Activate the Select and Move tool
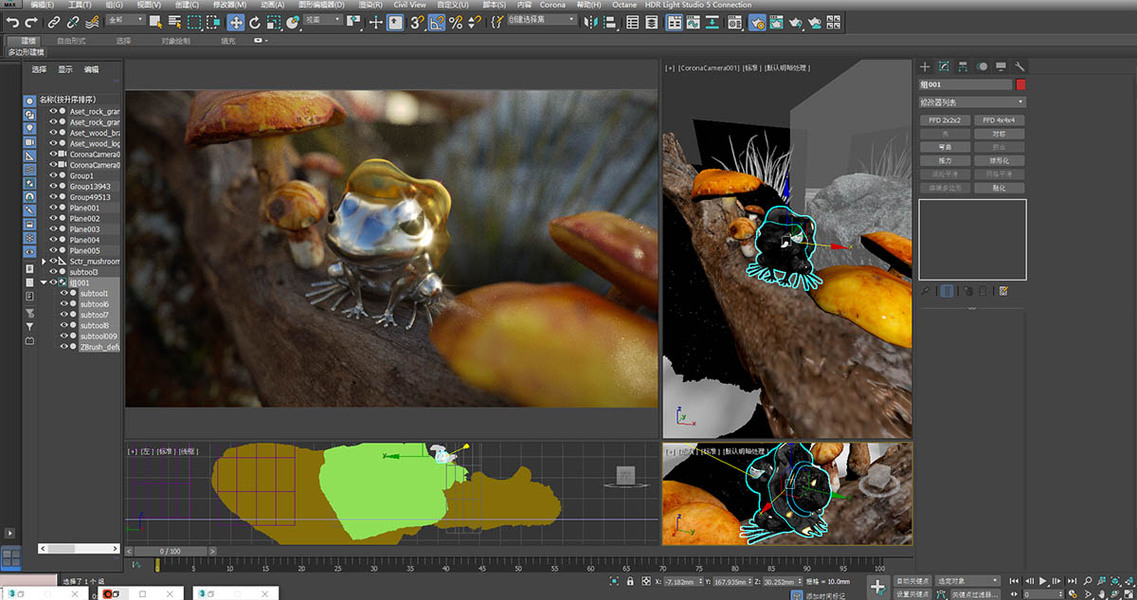Screen dimensions: 1137x600 click(236, 22)
